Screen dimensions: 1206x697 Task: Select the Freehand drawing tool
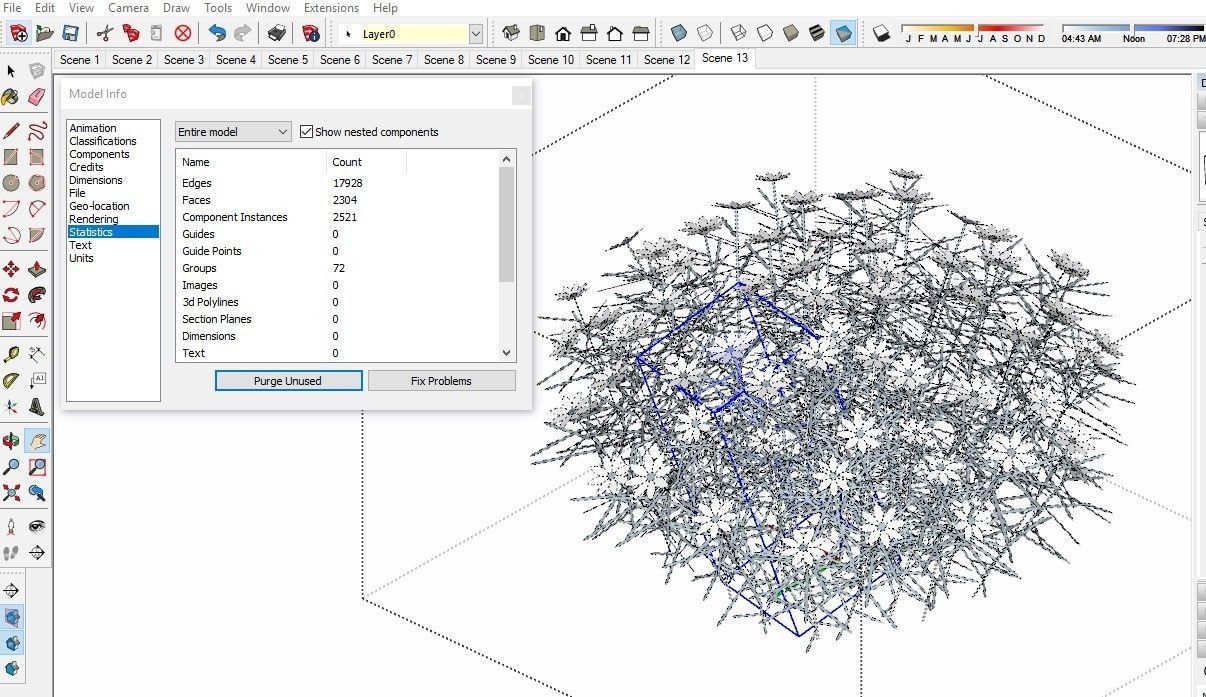click(x=37, y=130)
